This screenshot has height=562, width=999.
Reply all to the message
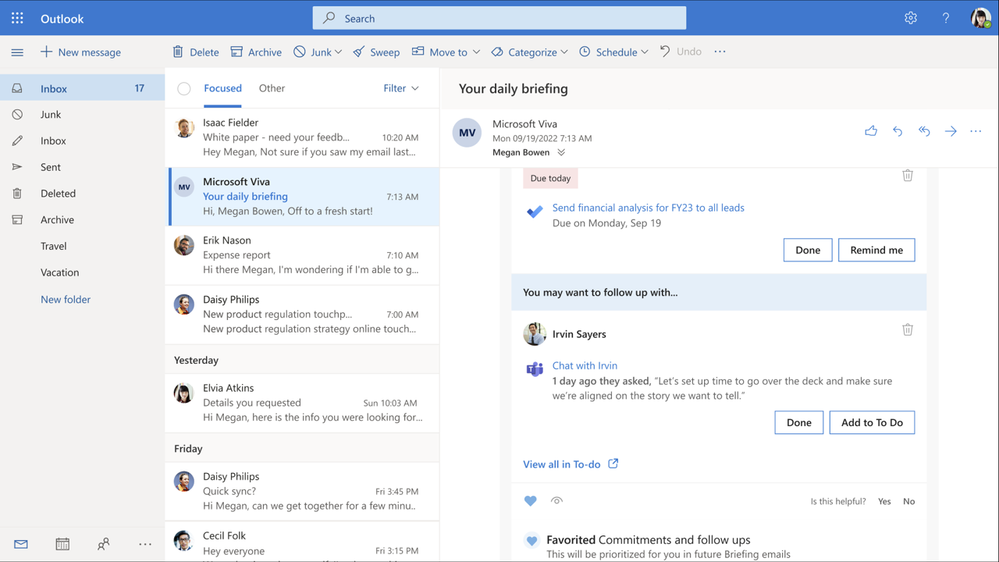(924, 131)
